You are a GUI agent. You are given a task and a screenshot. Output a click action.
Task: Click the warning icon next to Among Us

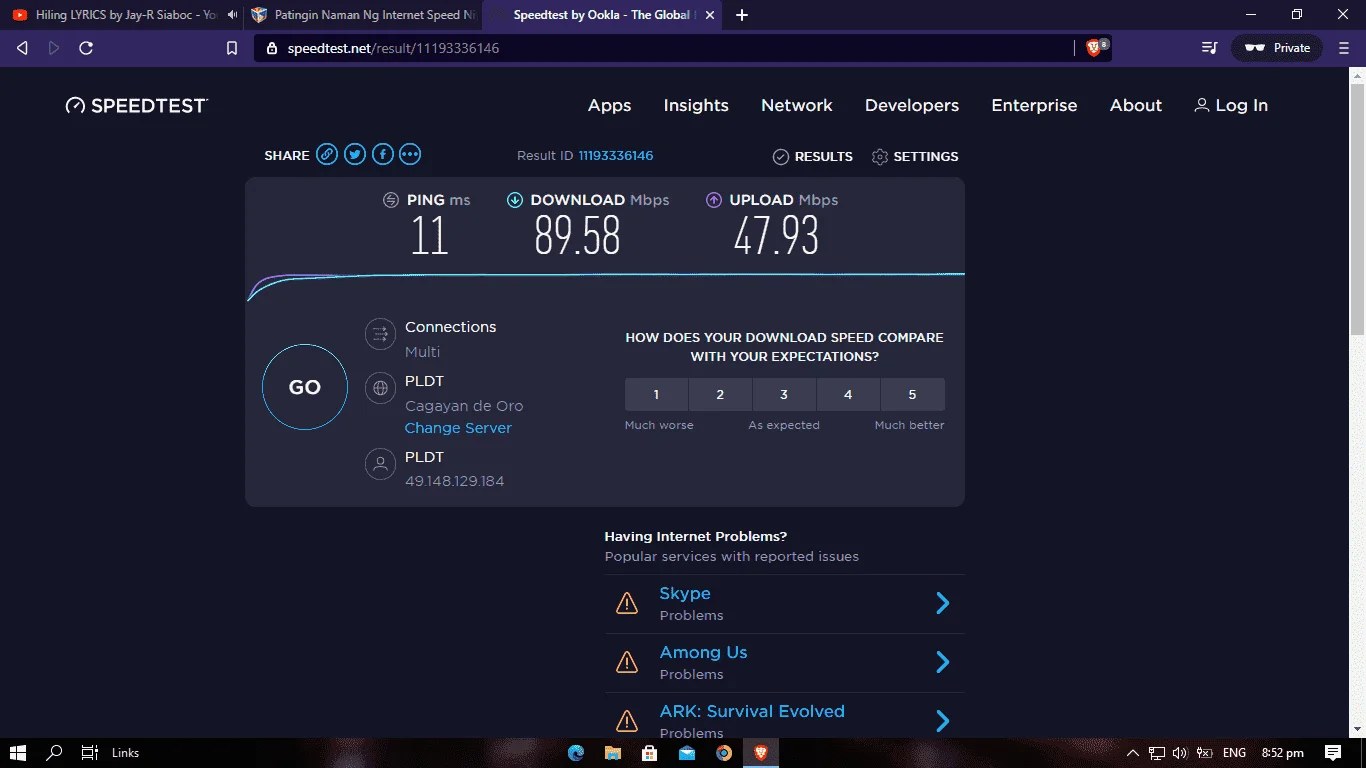(627, 662)
